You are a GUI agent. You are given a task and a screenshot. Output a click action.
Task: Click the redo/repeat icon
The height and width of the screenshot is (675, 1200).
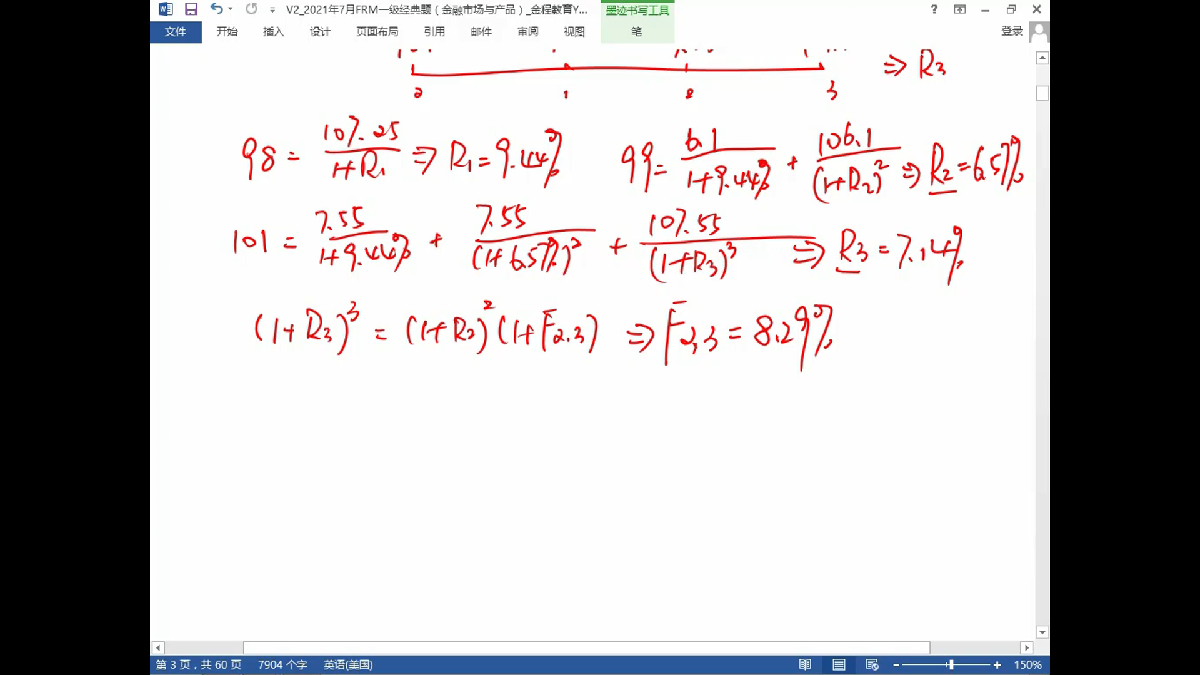(251, 9)
